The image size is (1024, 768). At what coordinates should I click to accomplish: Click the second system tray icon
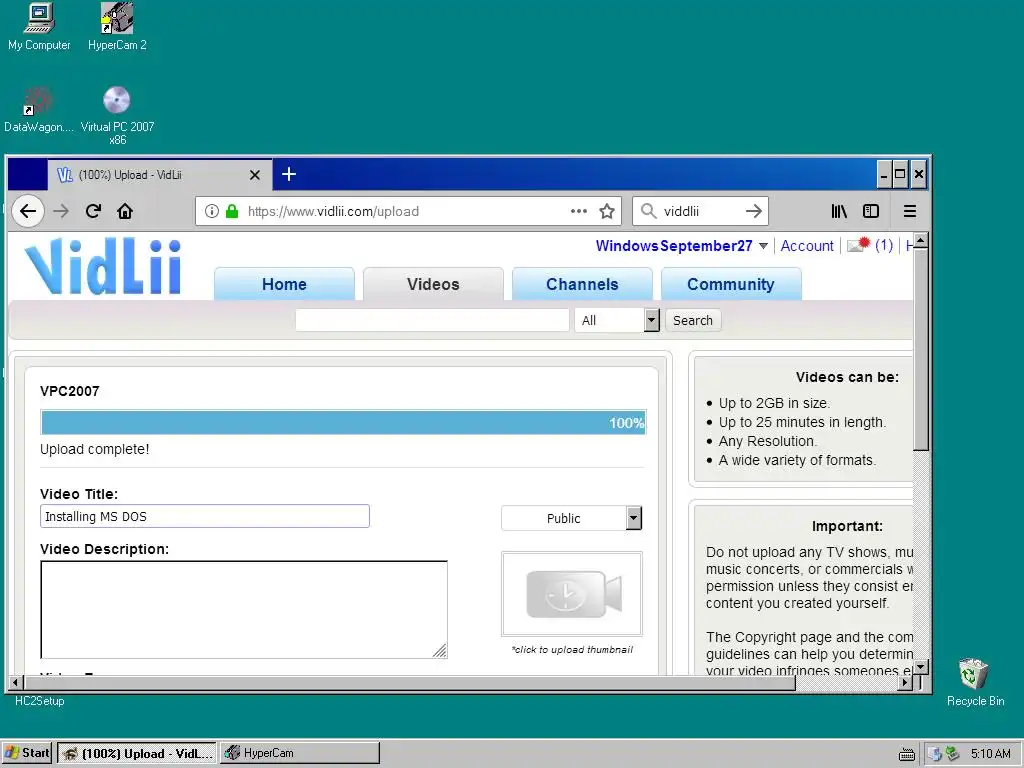952,754
